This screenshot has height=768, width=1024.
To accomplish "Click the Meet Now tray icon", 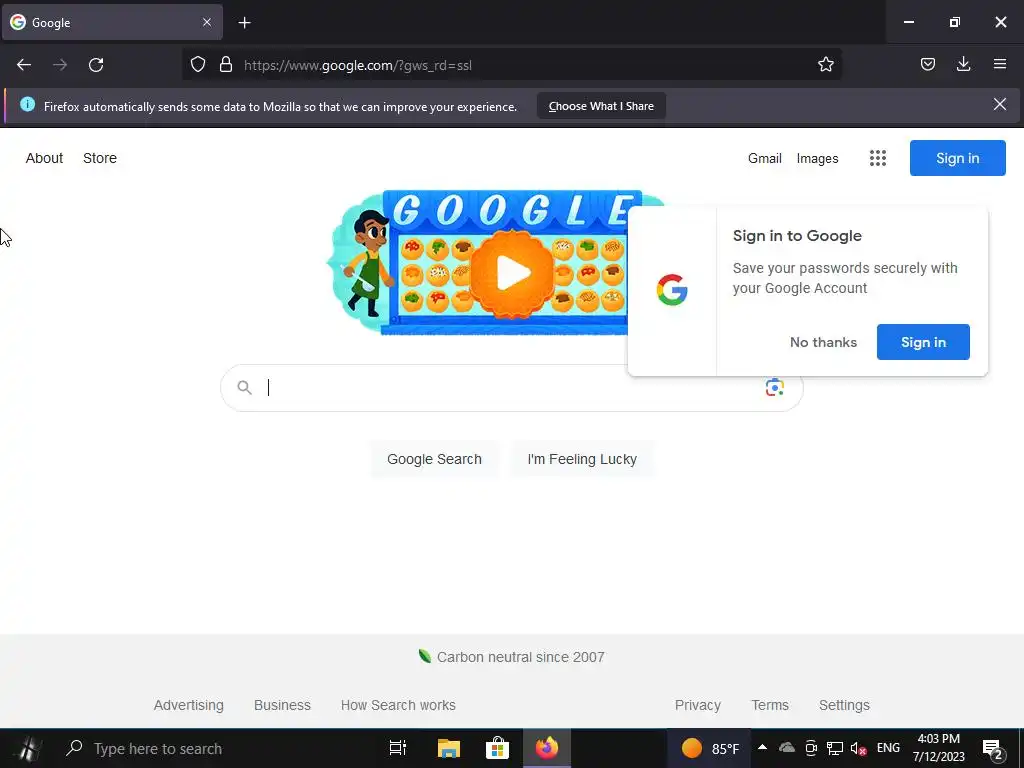I will [x=810, y=748].
